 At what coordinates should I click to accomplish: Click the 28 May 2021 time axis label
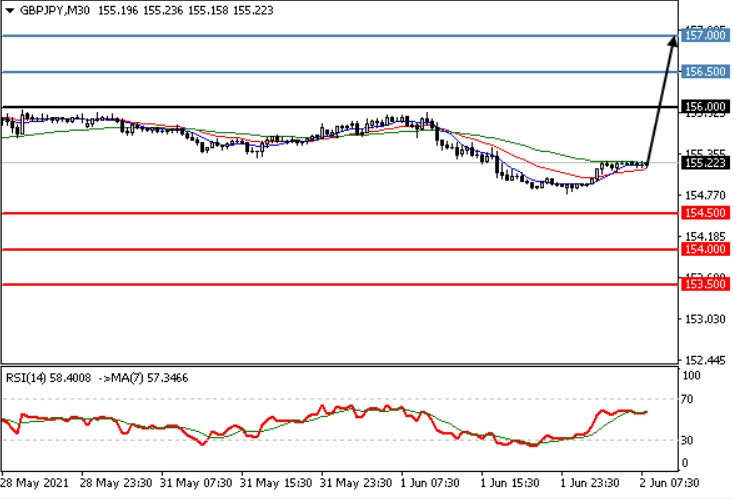35,483
